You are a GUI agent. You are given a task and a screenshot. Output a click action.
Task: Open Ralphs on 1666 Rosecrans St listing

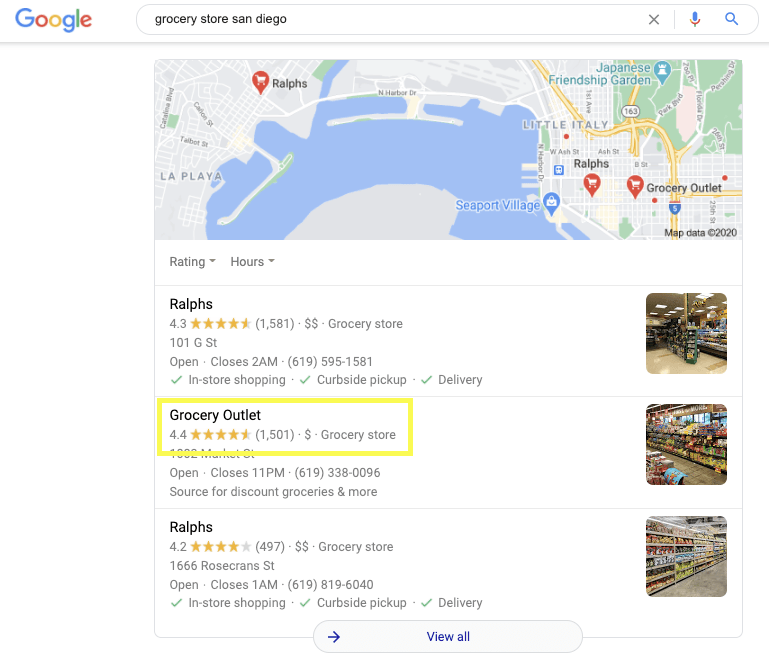(x=191, y=527)
